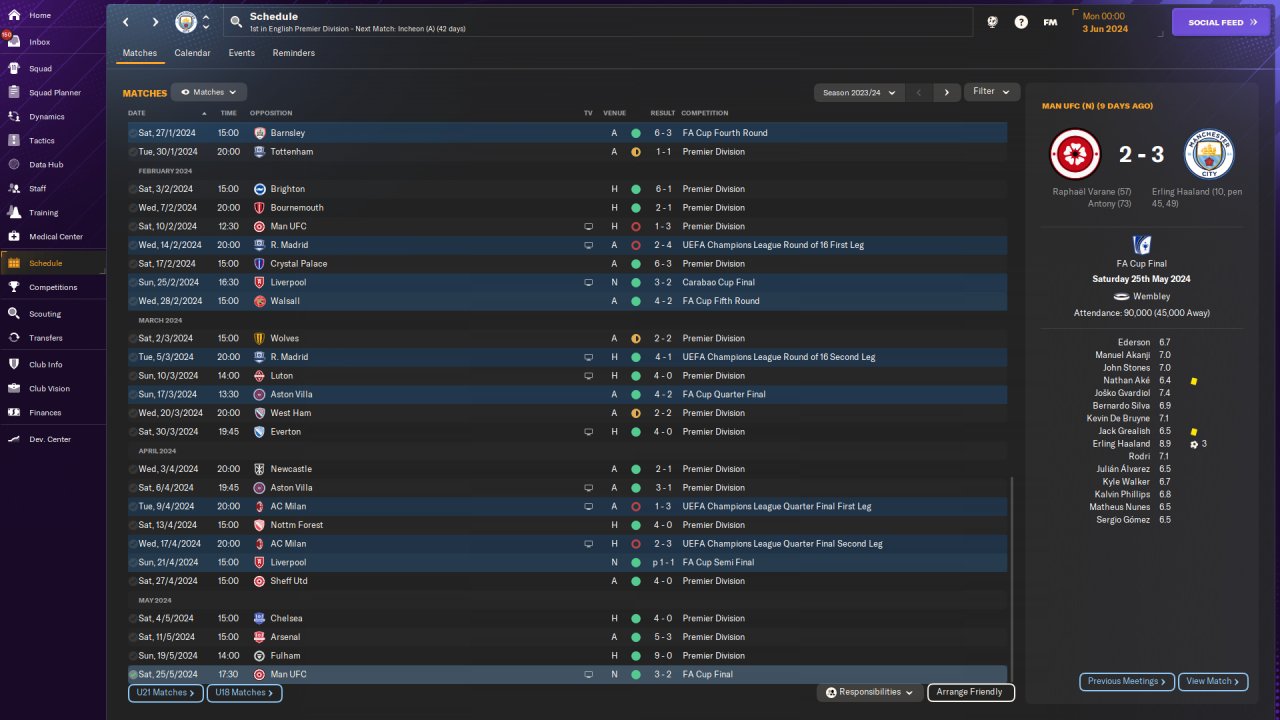The height and width of the screenshot is (720, 1280).
Task: Toggle the circle selector for Man UFC FA Cup Final row
Action: point(133,675)
